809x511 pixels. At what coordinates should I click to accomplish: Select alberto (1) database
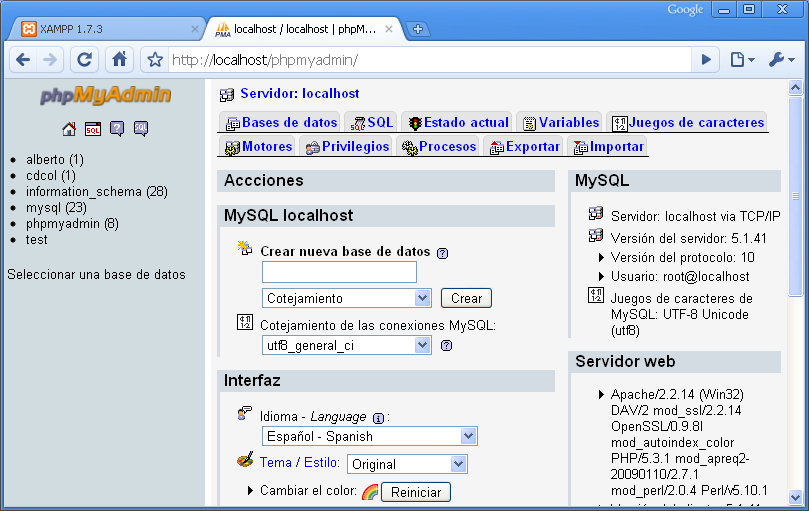[x=55, y=159]
